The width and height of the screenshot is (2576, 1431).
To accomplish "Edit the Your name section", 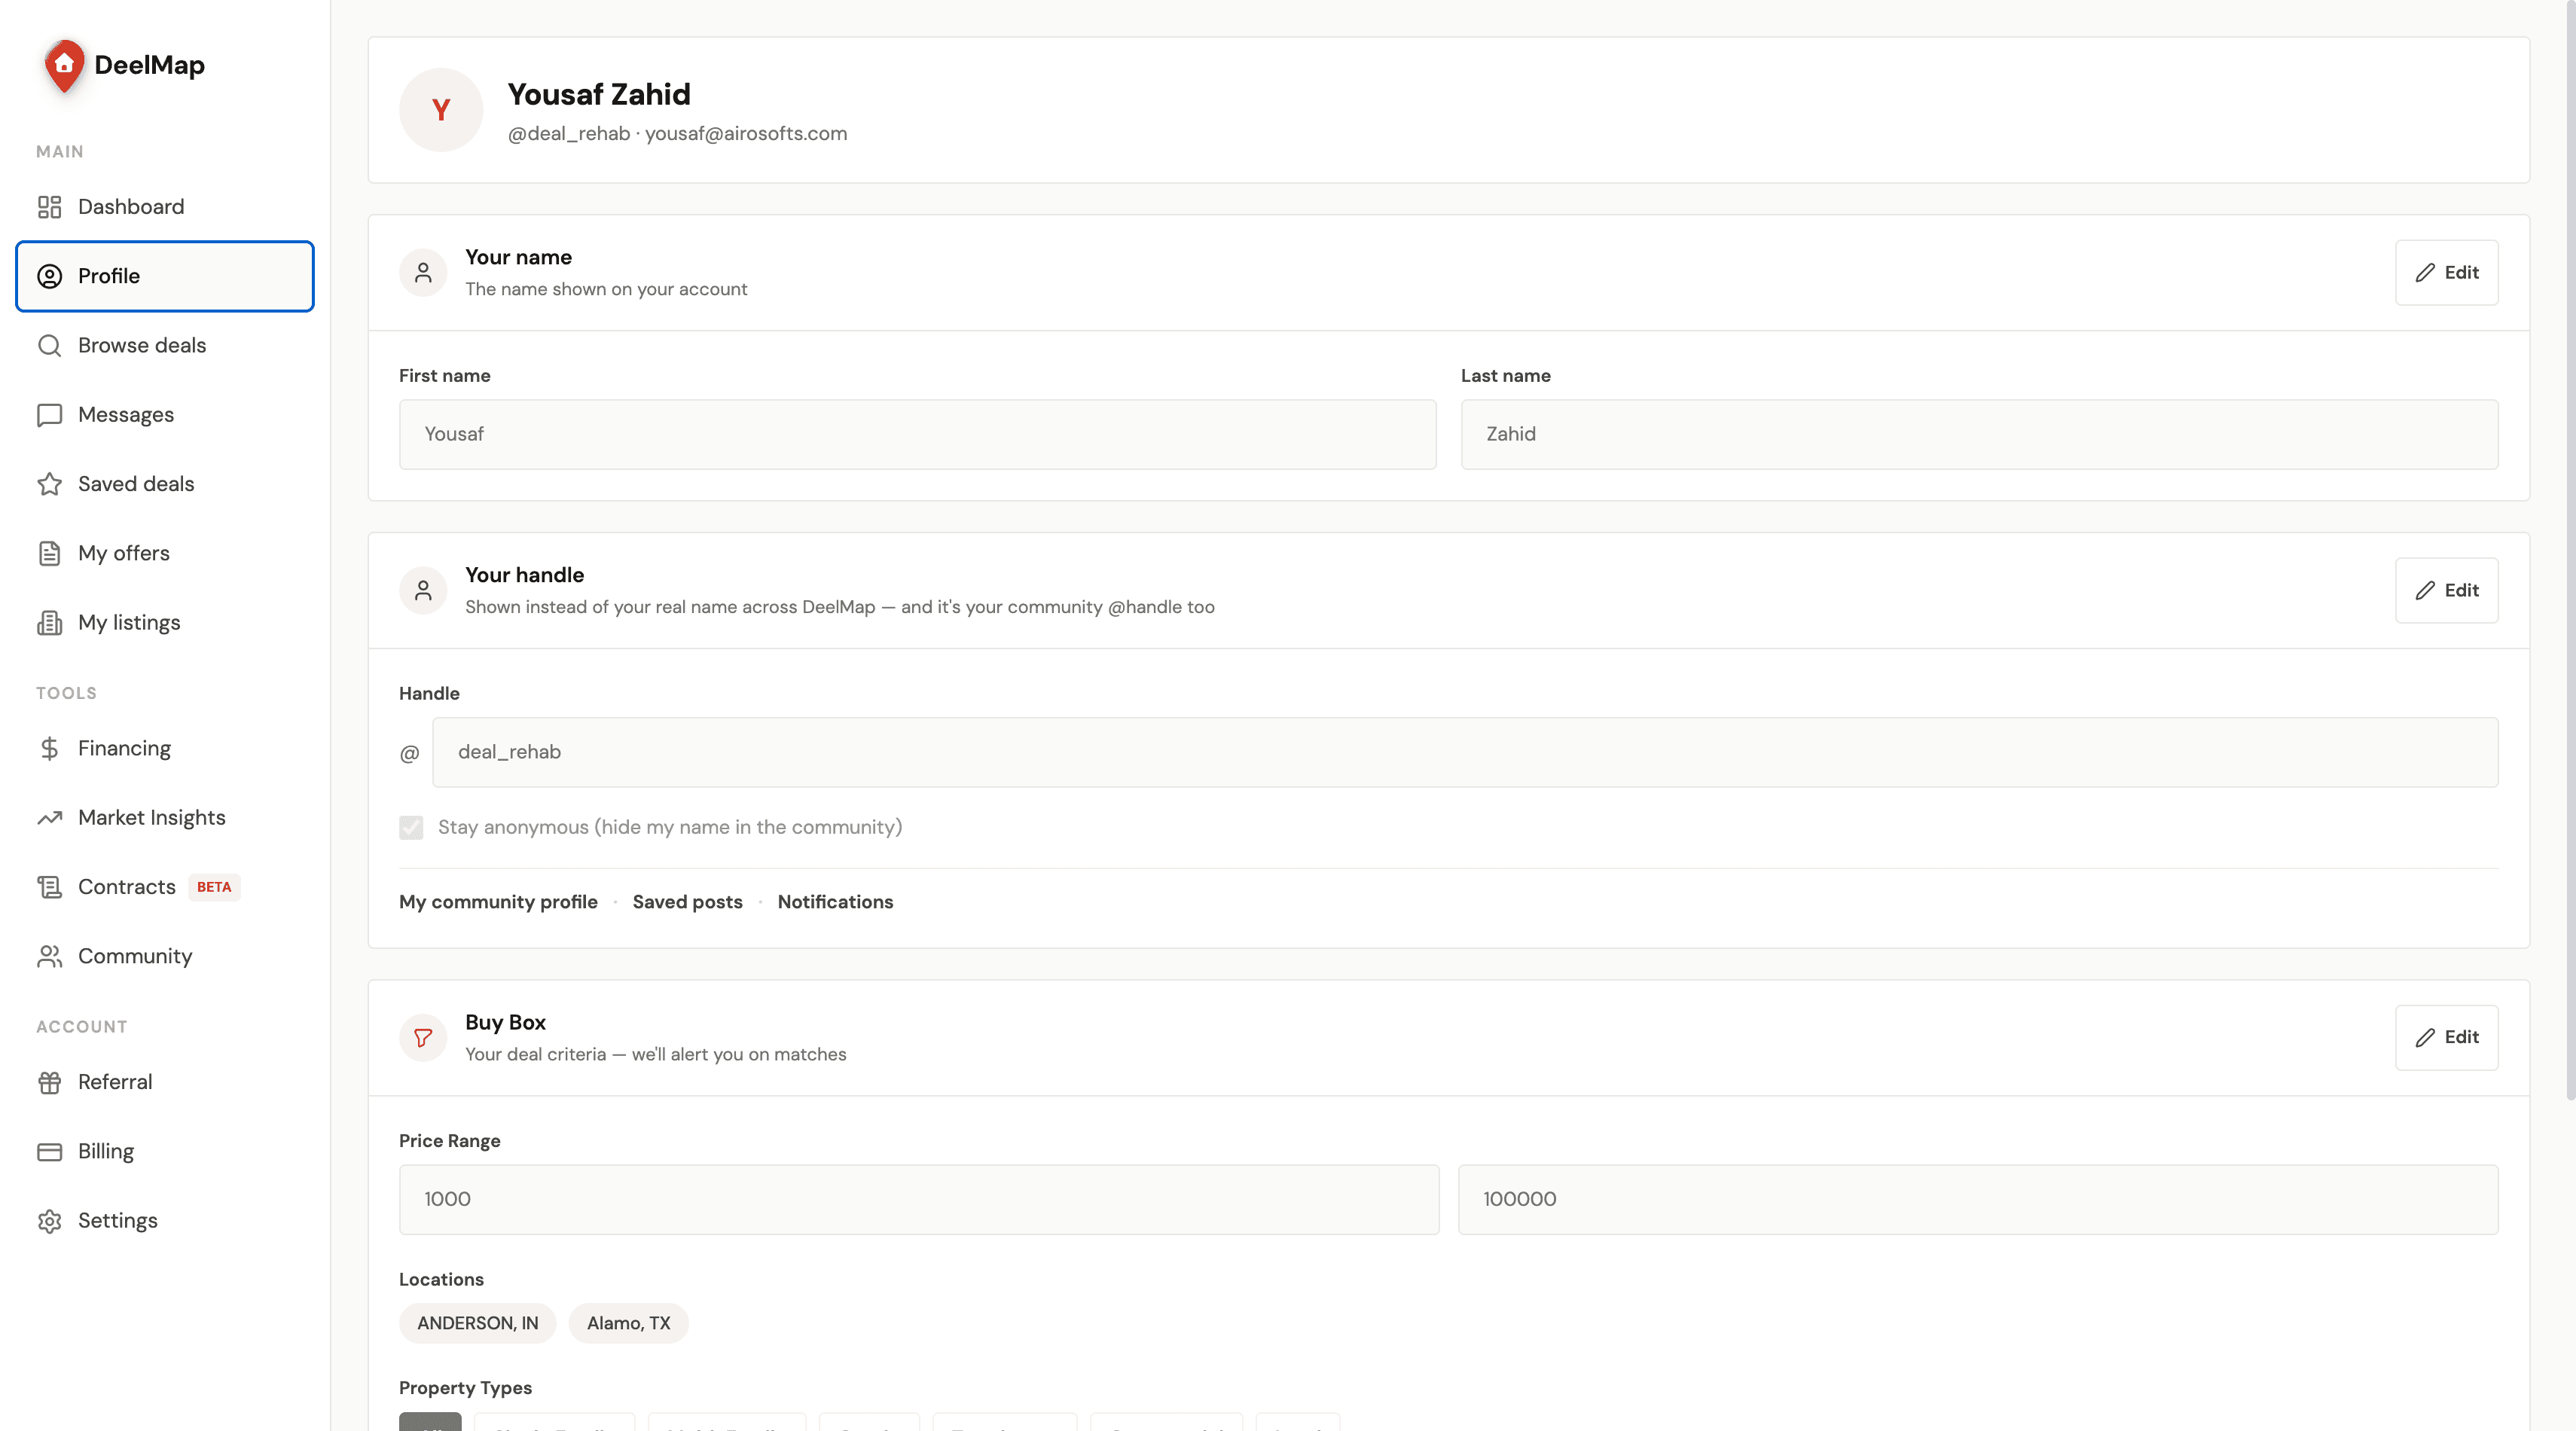I will 2446,272.
